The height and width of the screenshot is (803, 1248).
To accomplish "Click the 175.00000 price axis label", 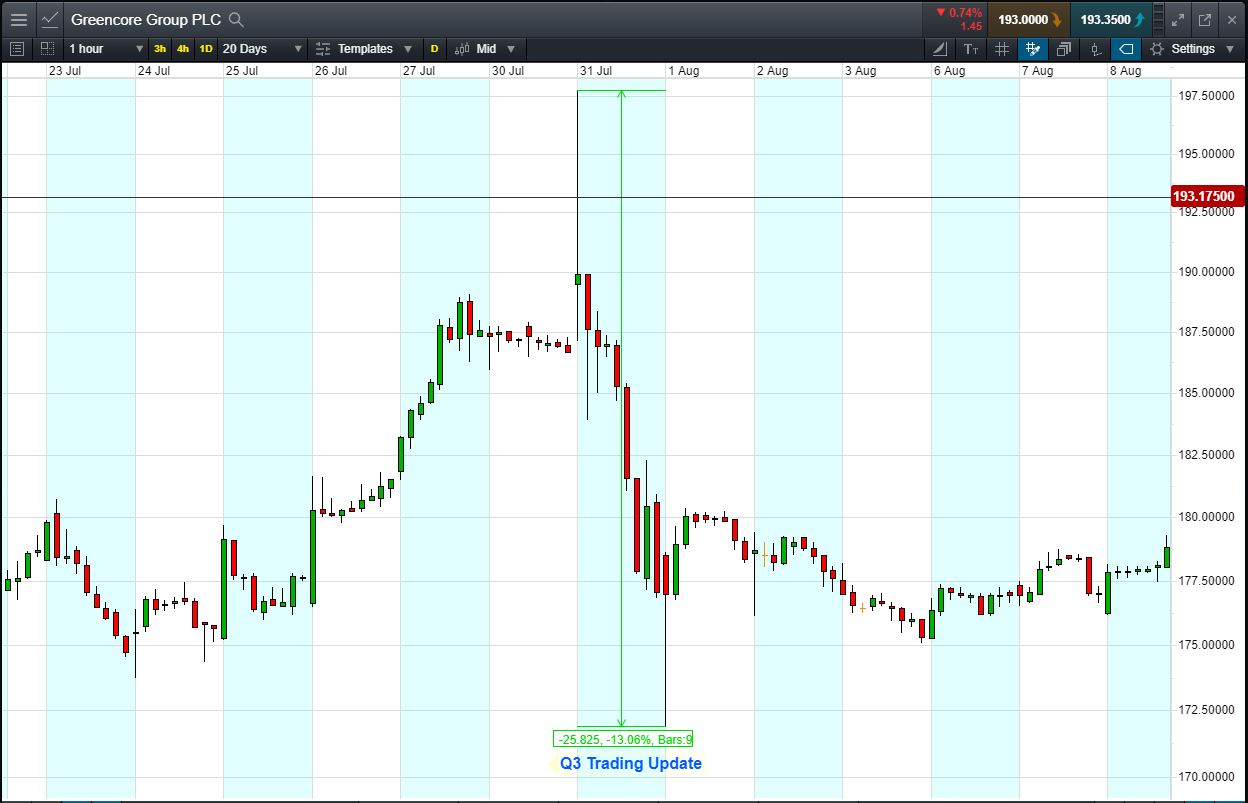I will point(1206,644).
